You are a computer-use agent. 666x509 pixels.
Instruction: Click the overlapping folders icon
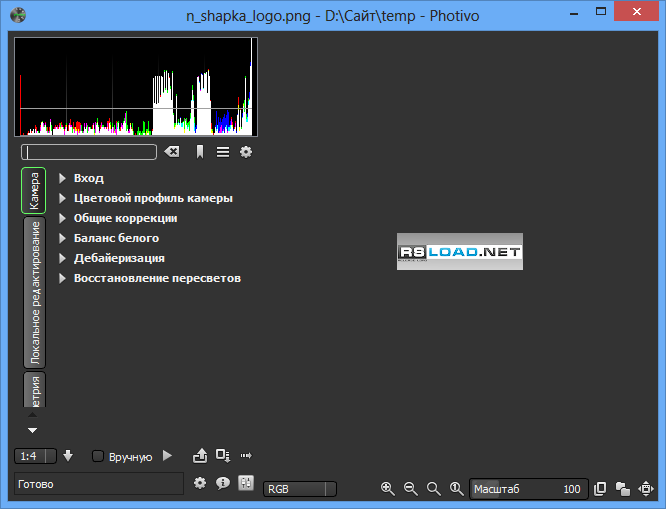coord(623,489)
